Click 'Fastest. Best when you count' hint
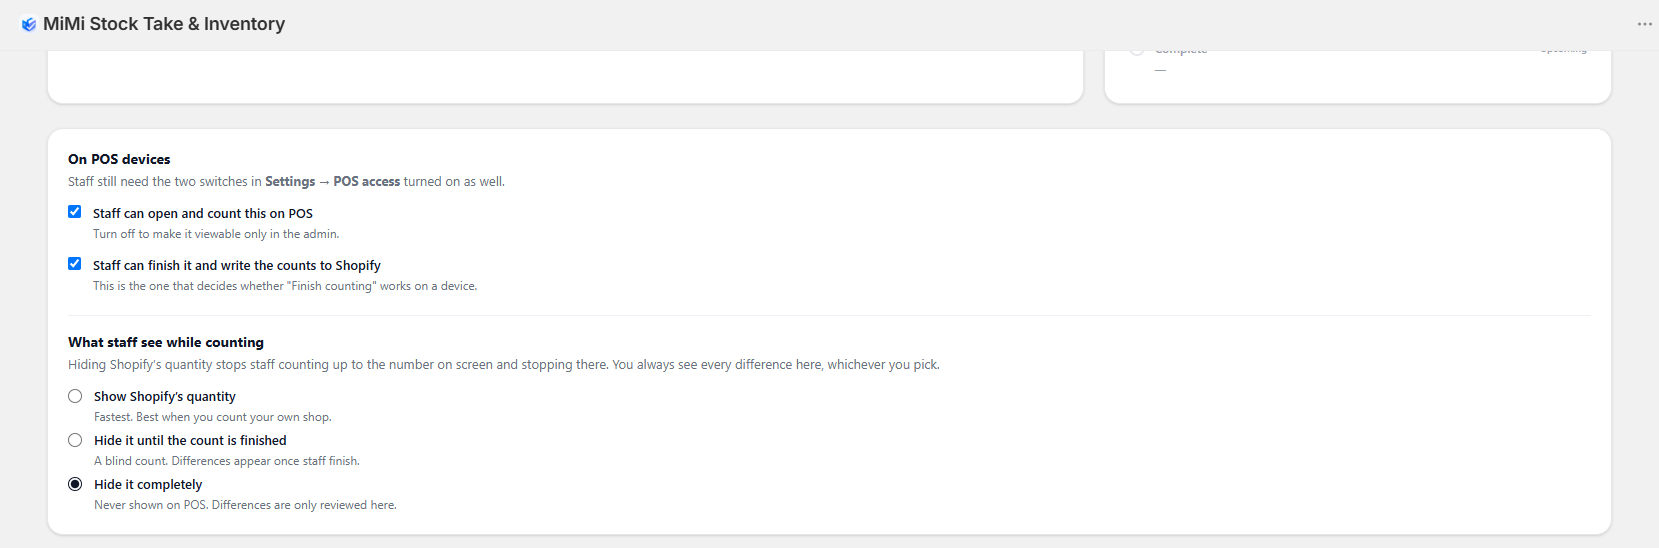This screenshot has height=548, width=1659. (x=213, y=417)
